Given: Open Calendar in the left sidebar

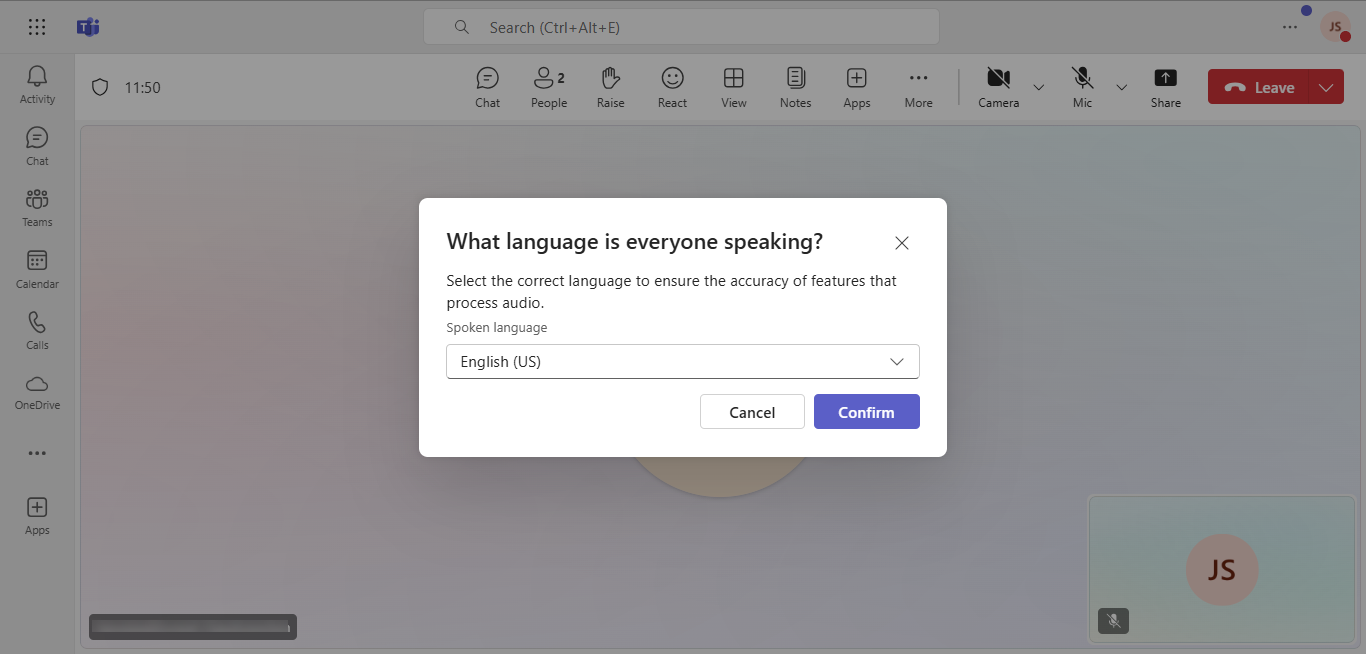Looking at the screenshot, I should click(37, 269).
